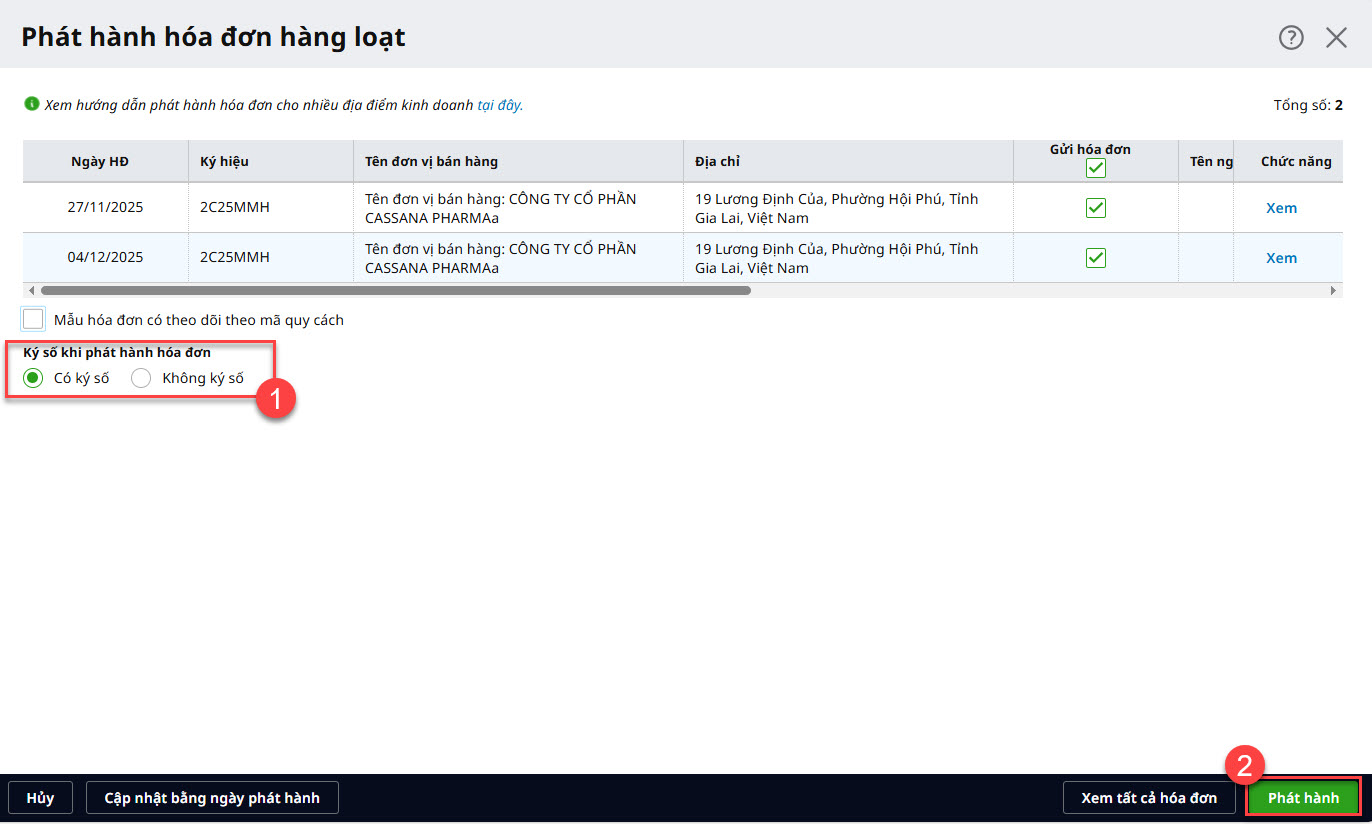The image size is (1372, 824).
Task: View the invoice dated 27/11/2025
Action: (1281, 208)
